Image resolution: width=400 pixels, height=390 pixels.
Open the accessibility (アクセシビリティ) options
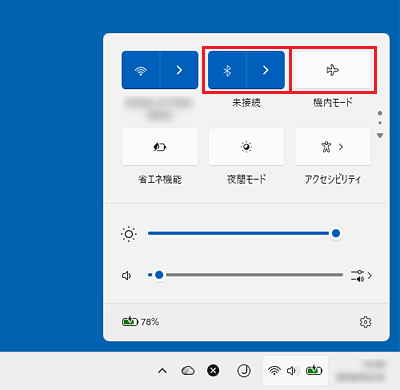coord(333,147)
